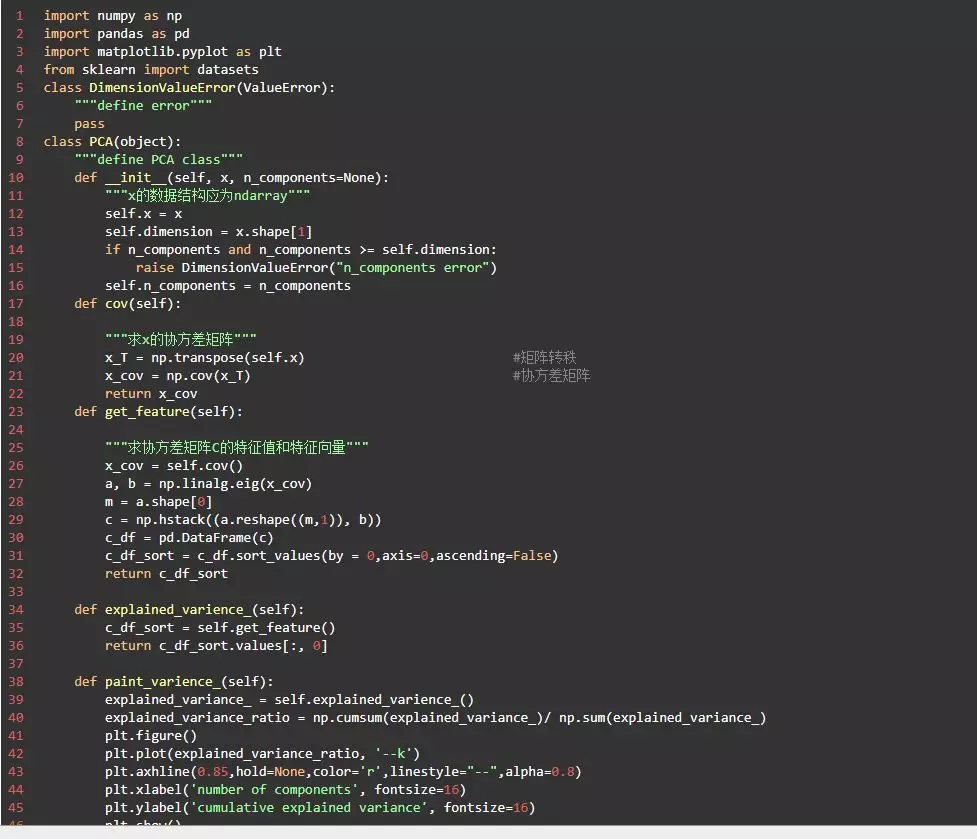Click 'def cov(self):' line

[x=128, y=305]
